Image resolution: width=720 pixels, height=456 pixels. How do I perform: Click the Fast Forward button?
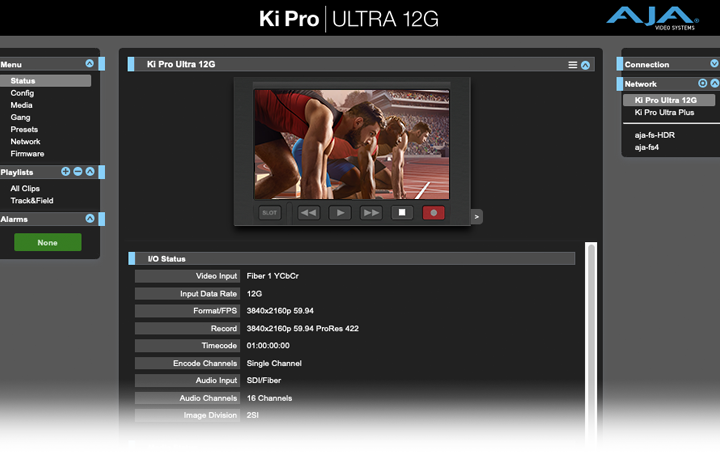pyautogui.click(x=371, y=213)
